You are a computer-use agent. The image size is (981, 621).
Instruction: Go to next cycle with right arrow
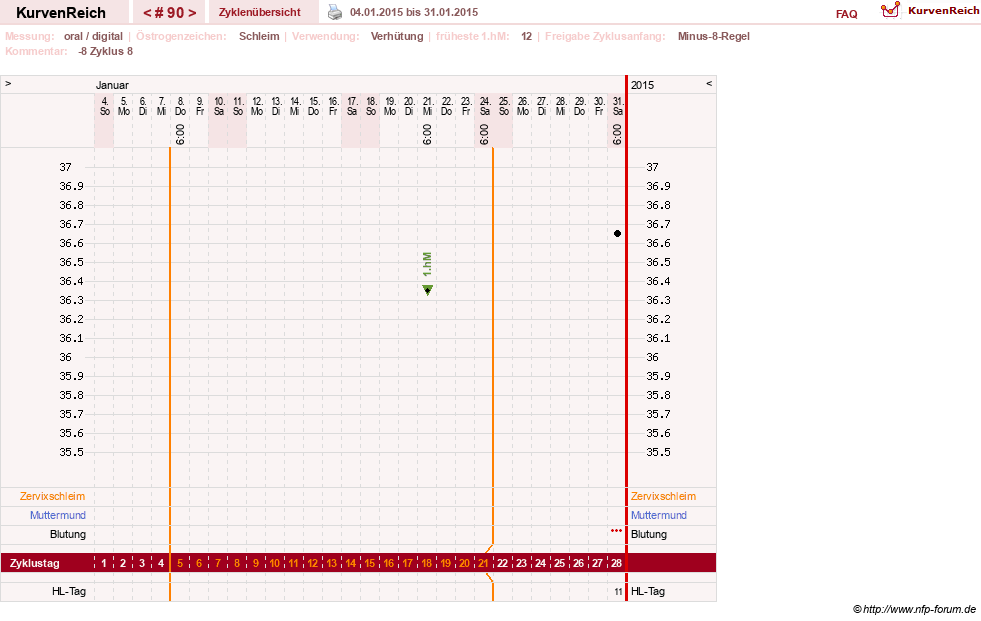(192, 13)
